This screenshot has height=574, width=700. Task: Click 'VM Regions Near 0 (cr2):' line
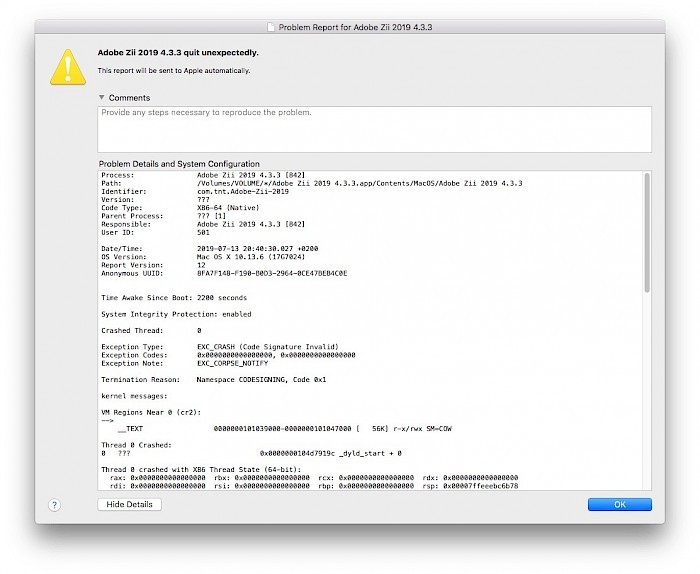click(151, 412)
